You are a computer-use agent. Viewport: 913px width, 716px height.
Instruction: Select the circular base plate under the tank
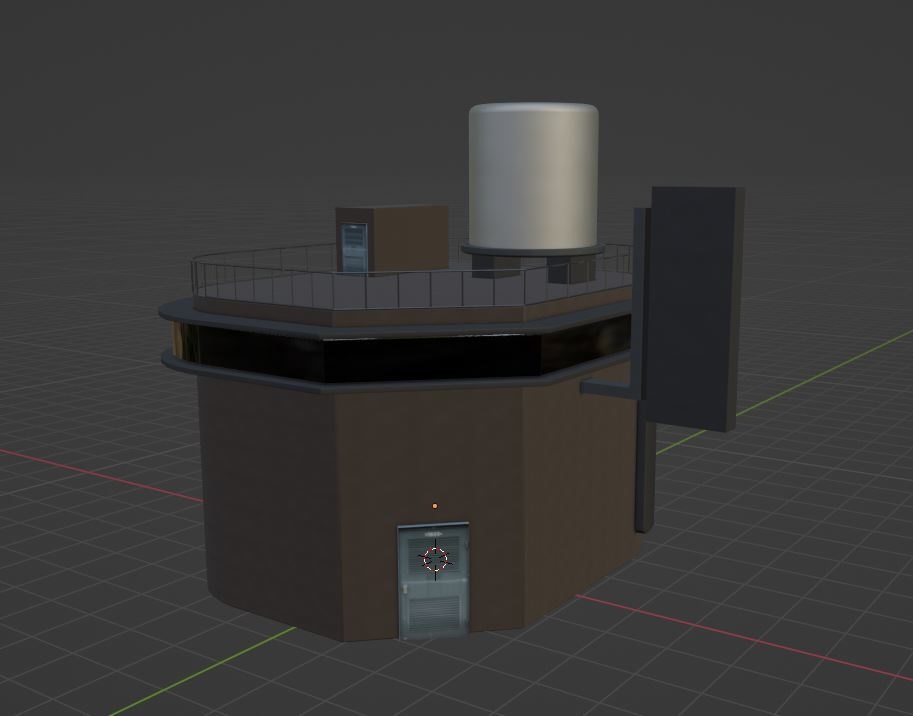tap(532, 251)
